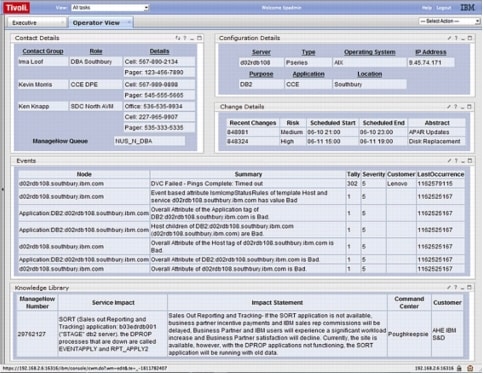
Task: Click the ManageNow Queue field NUS_N_DBA
Action: pyautogui.click(x=149, y=141)
